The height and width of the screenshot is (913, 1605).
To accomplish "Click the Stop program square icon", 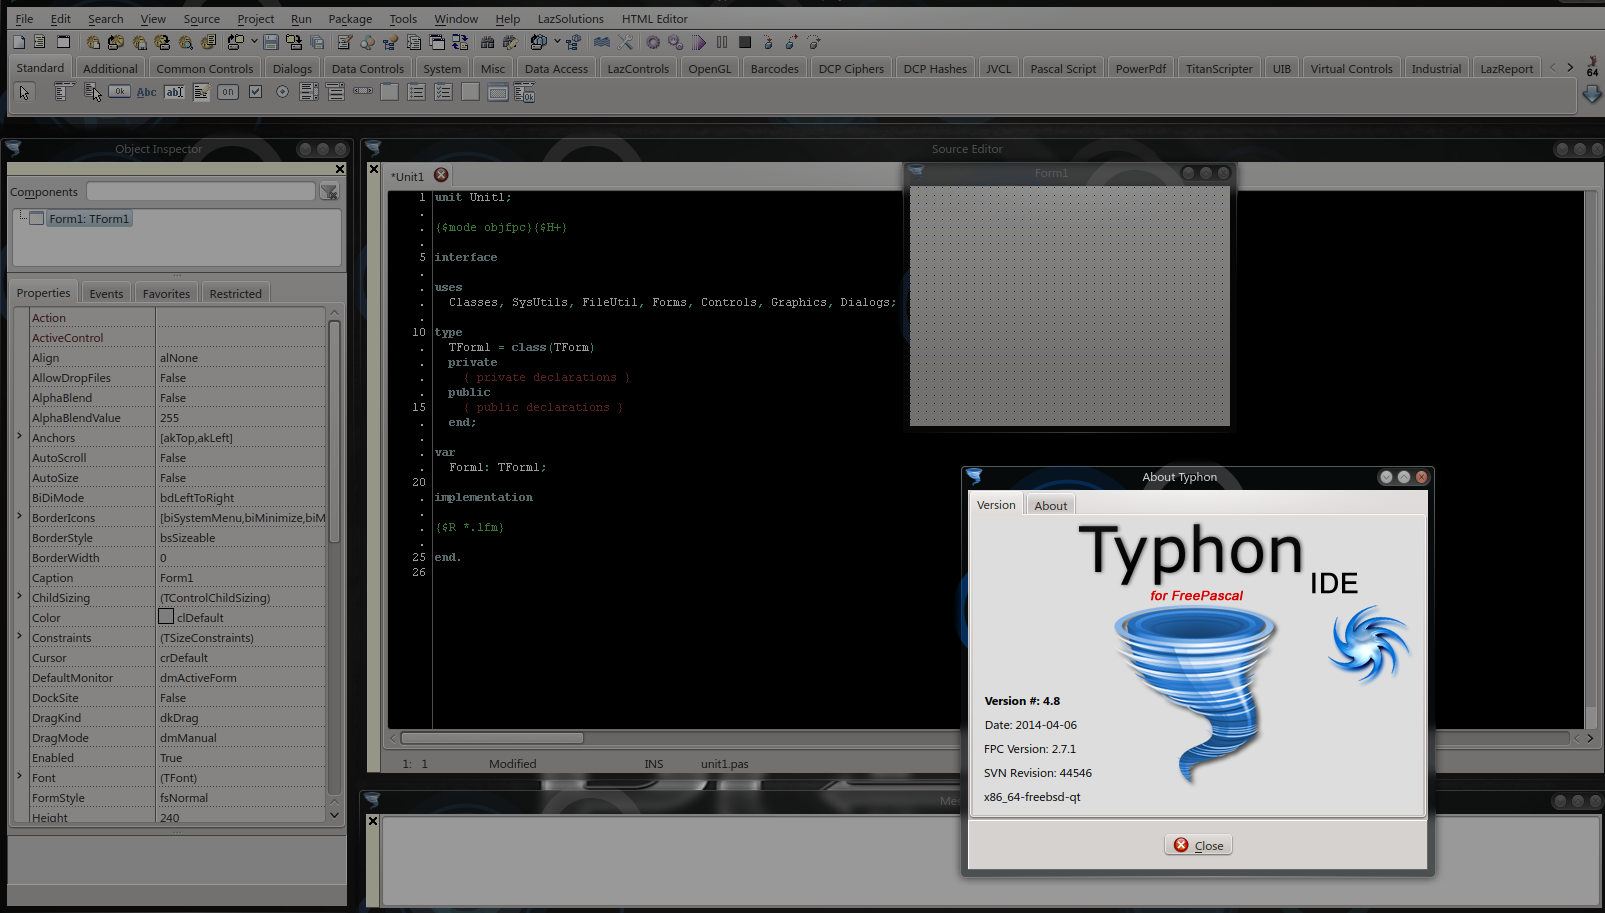I will tap(745, 42).
